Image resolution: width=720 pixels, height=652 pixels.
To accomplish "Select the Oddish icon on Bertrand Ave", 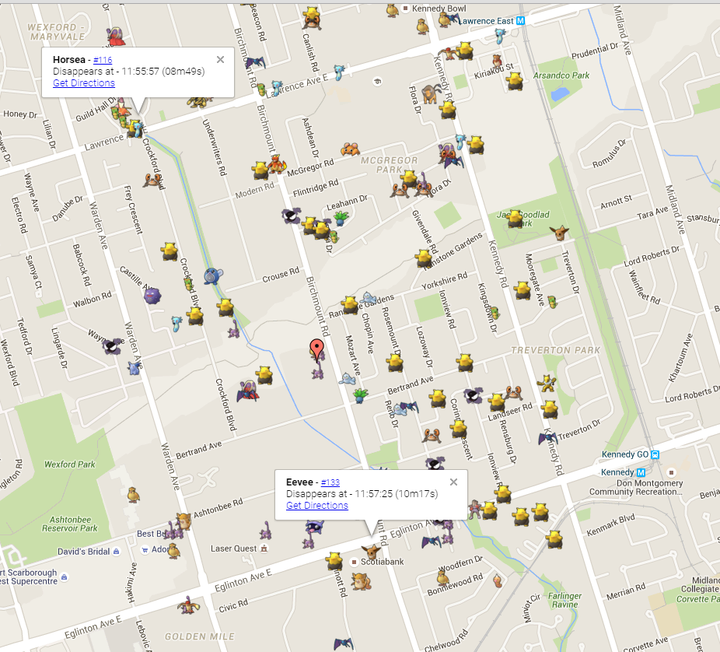I will coord(360,395).
